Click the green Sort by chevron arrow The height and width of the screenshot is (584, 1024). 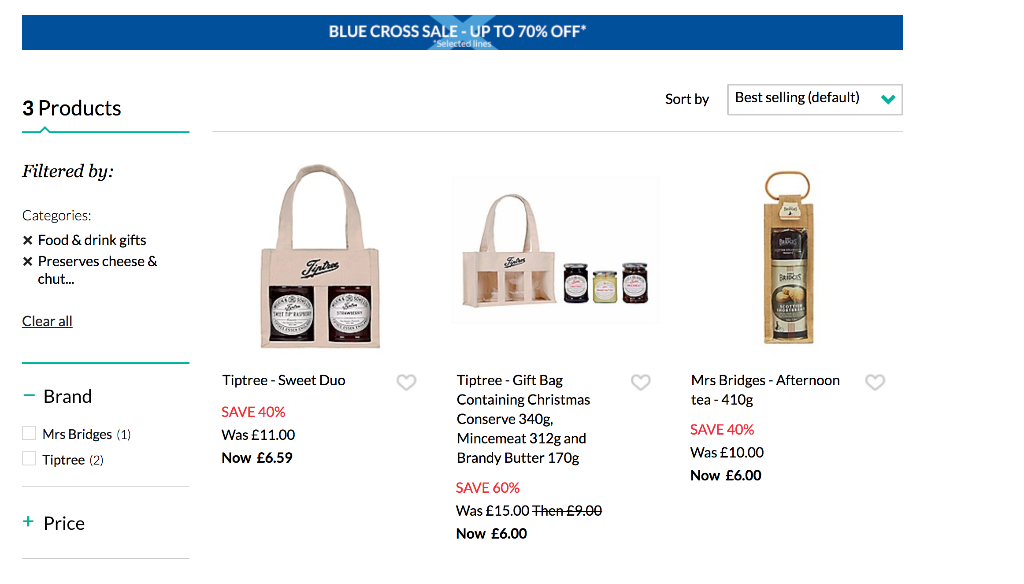pyautogui.click(x=888, y=99)
